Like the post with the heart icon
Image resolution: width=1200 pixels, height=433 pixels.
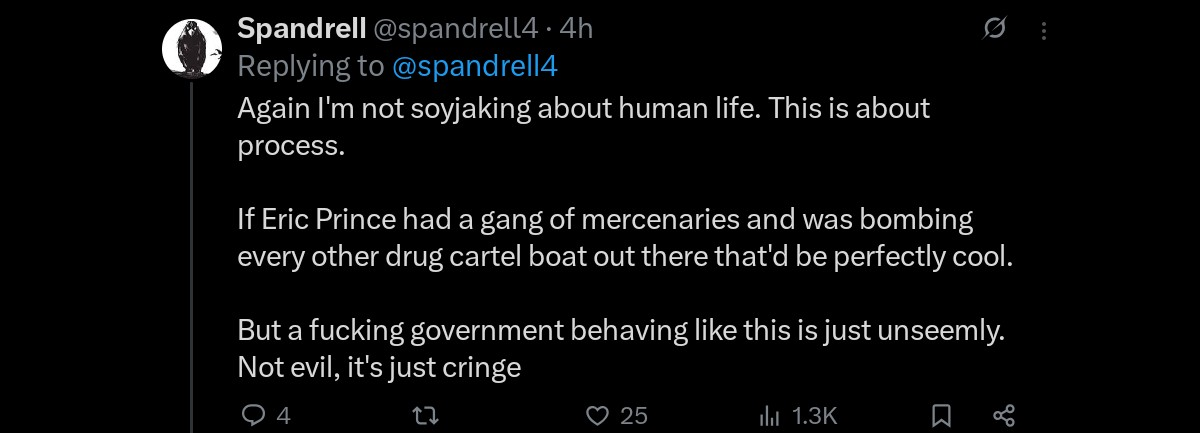point(598,415)
